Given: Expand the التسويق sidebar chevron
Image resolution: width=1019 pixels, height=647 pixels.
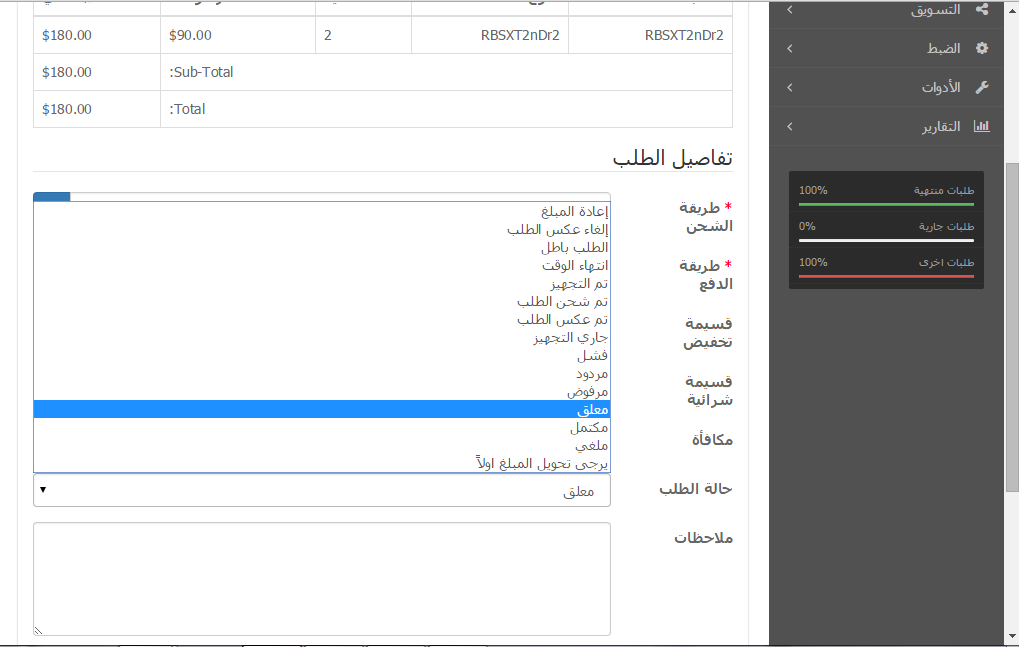Looking at the screenshot, I should tap(790, 10).
